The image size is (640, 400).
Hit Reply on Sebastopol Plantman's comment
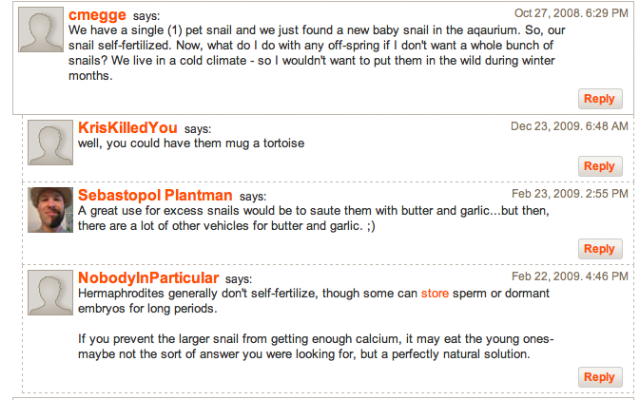(x=599, y=248)
